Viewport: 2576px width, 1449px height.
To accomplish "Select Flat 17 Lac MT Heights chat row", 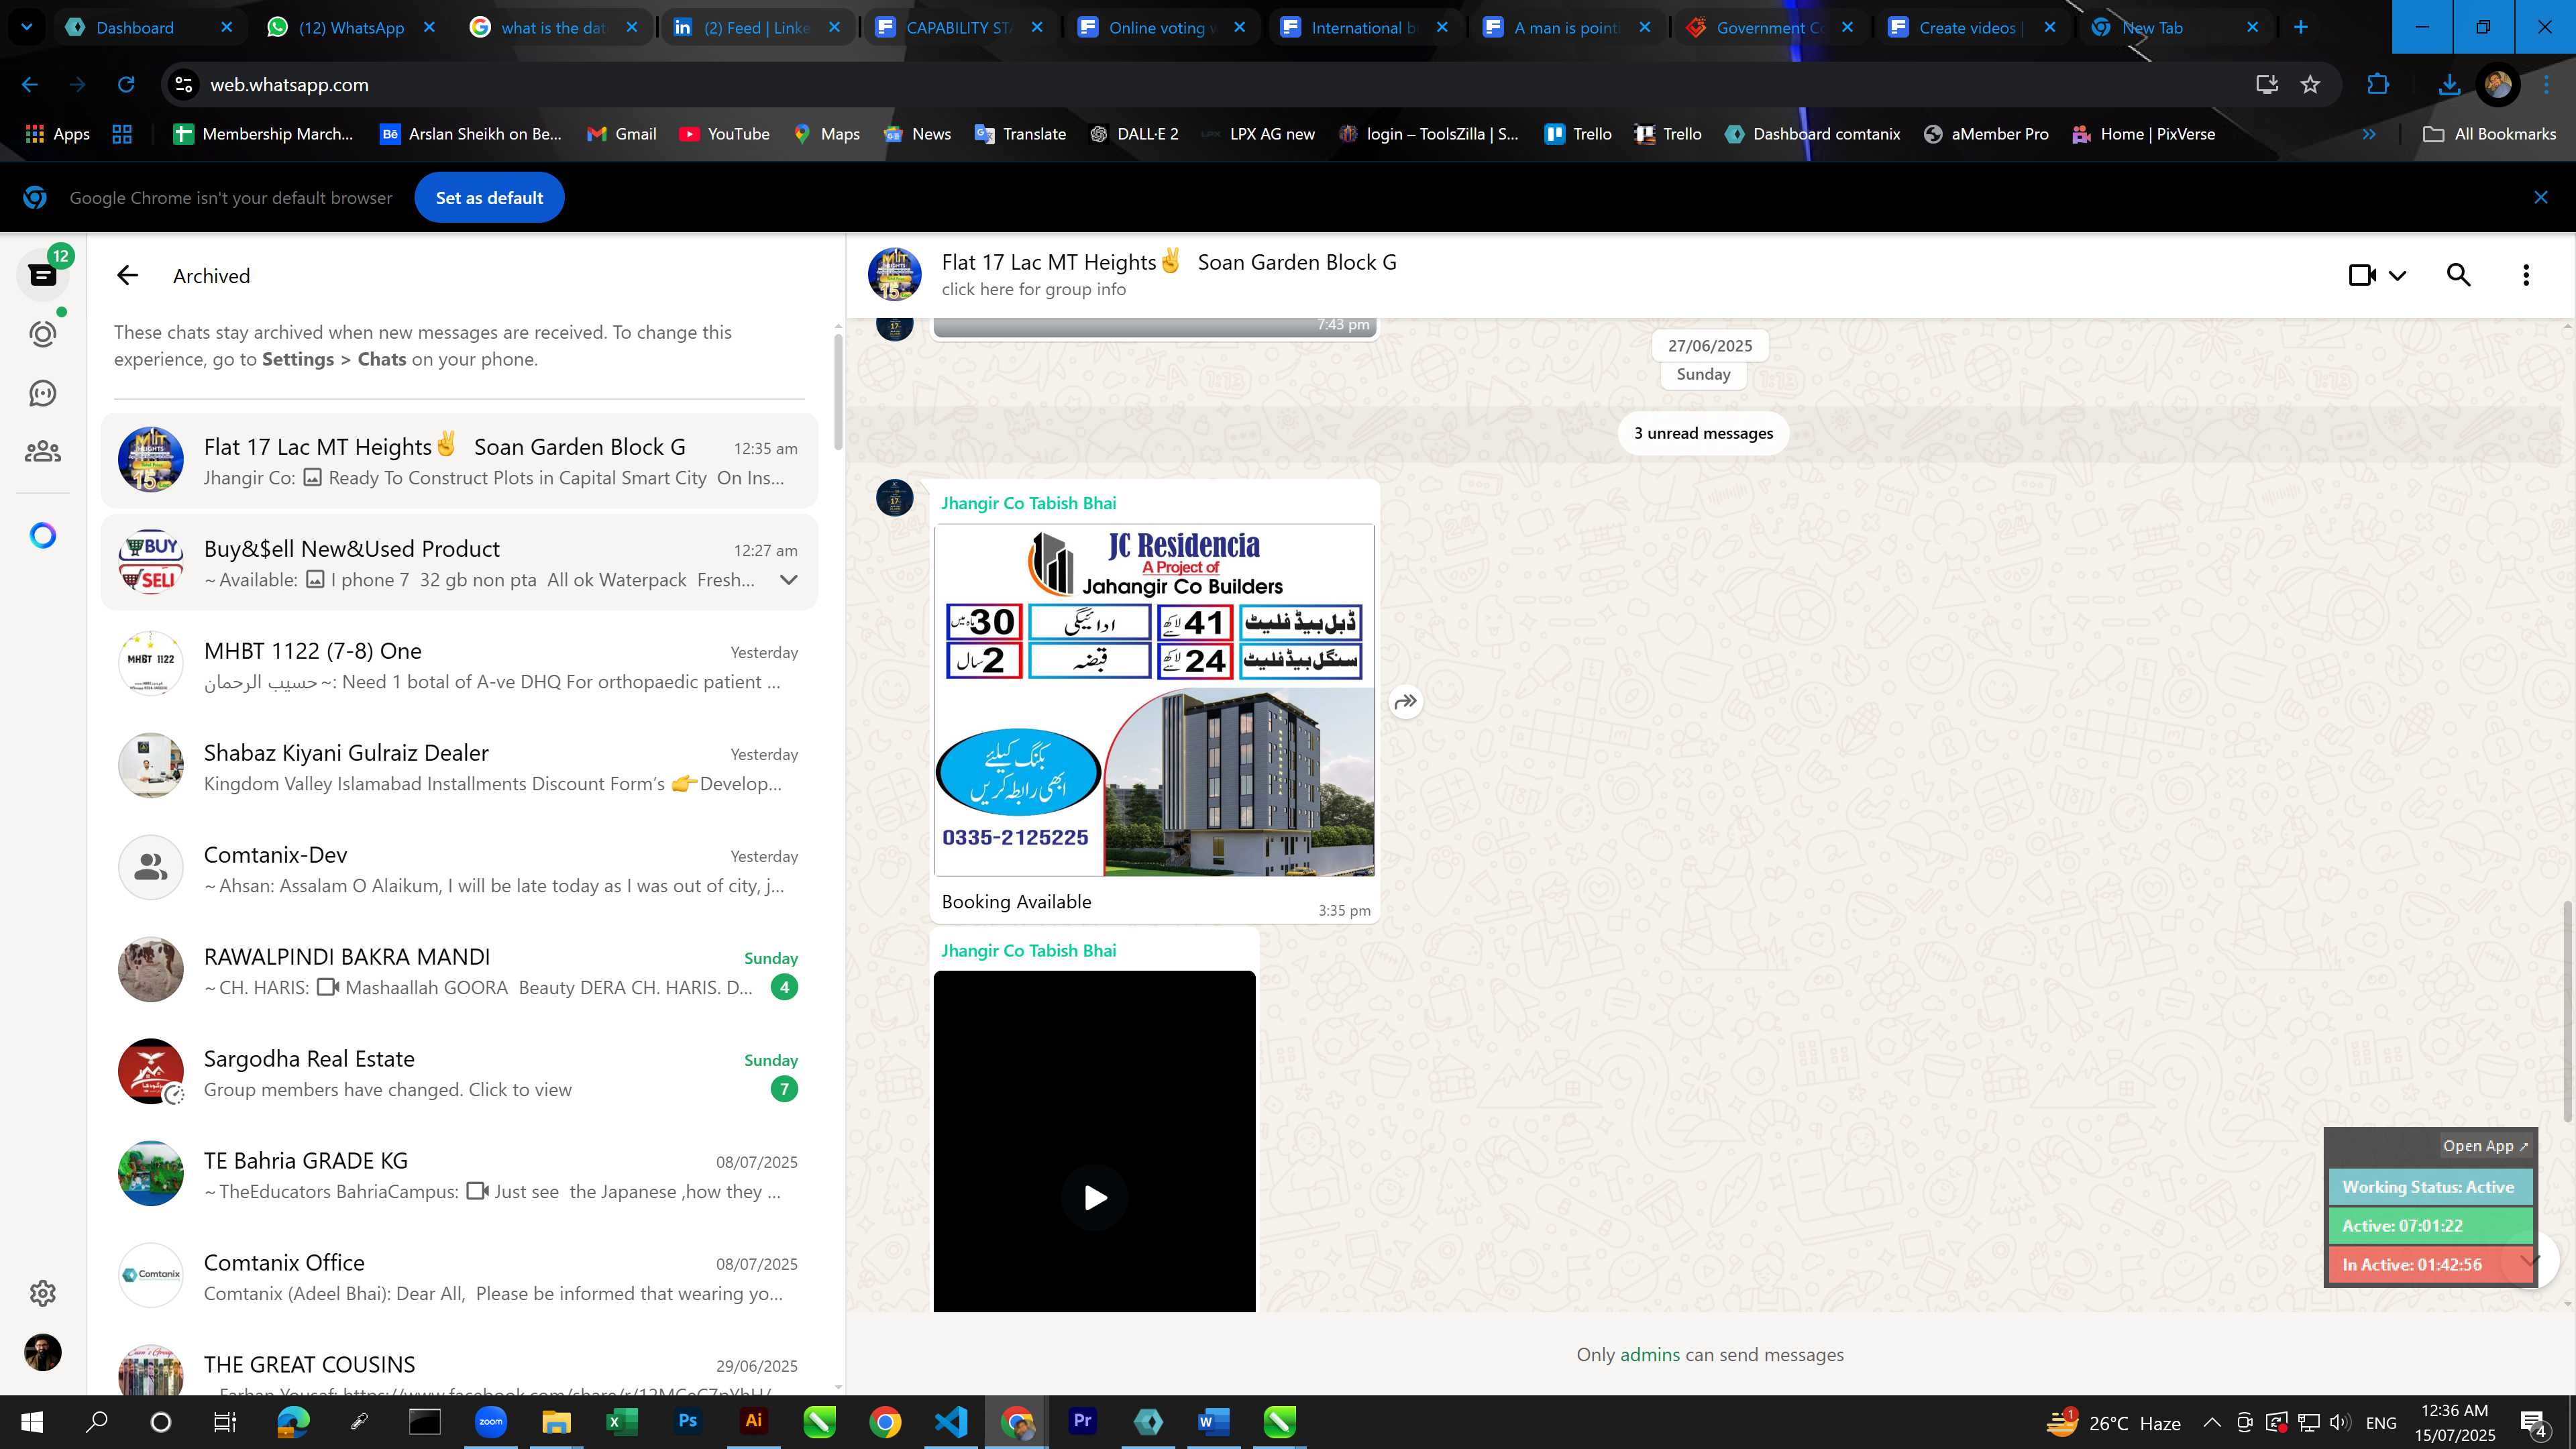I will [x=459, y=461].
